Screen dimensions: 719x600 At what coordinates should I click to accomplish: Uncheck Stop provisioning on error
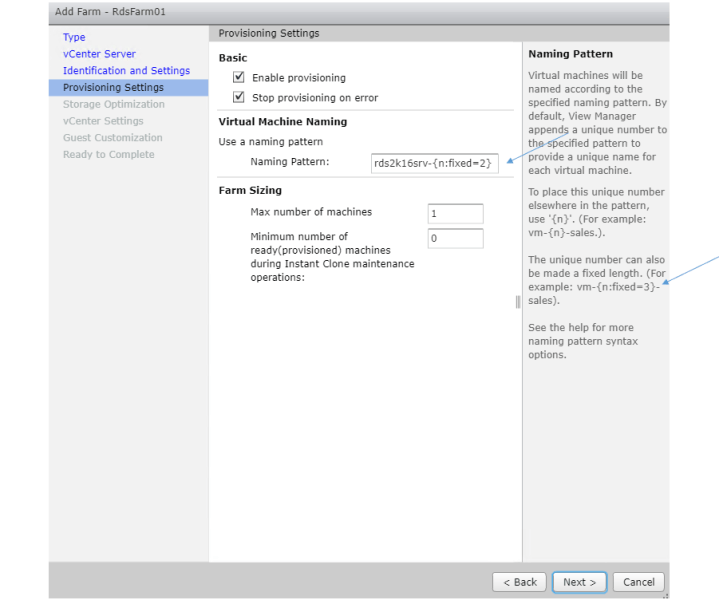238,98
